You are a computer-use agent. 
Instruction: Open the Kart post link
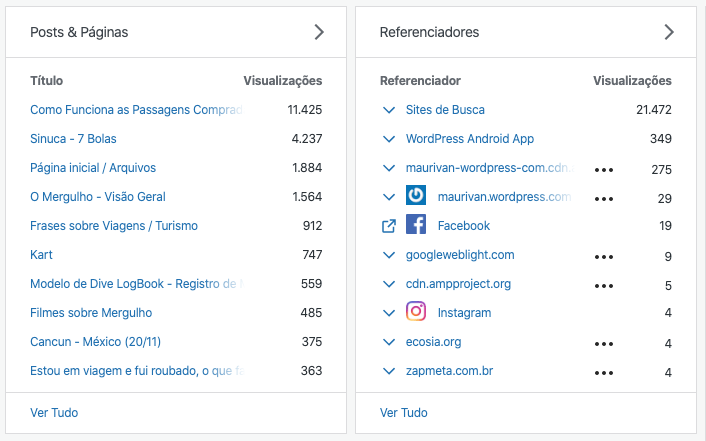(x=42, y=255)
